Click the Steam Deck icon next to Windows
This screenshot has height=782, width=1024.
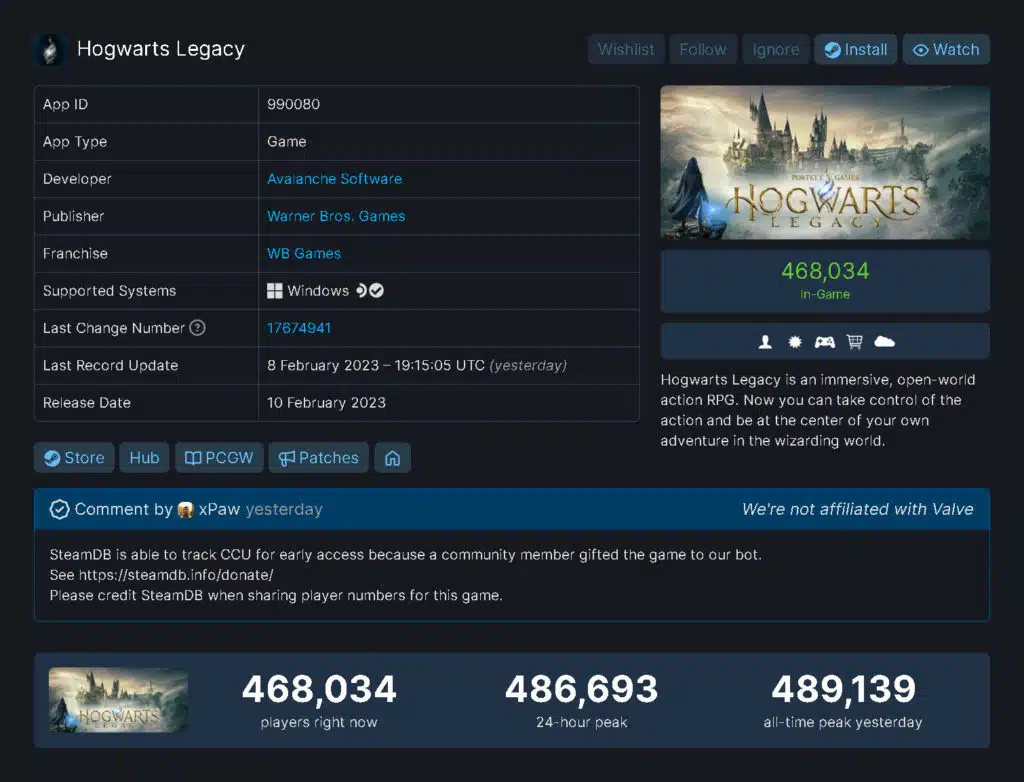[361, 291]
